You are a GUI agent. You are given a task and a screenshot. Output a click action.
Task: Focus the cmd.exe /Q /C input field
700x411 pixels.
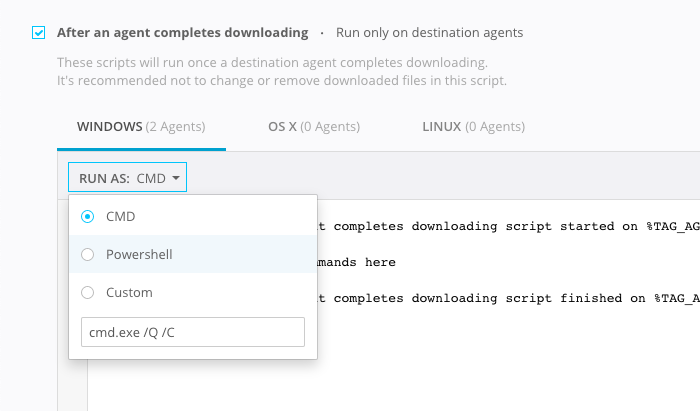coord(192,332)
